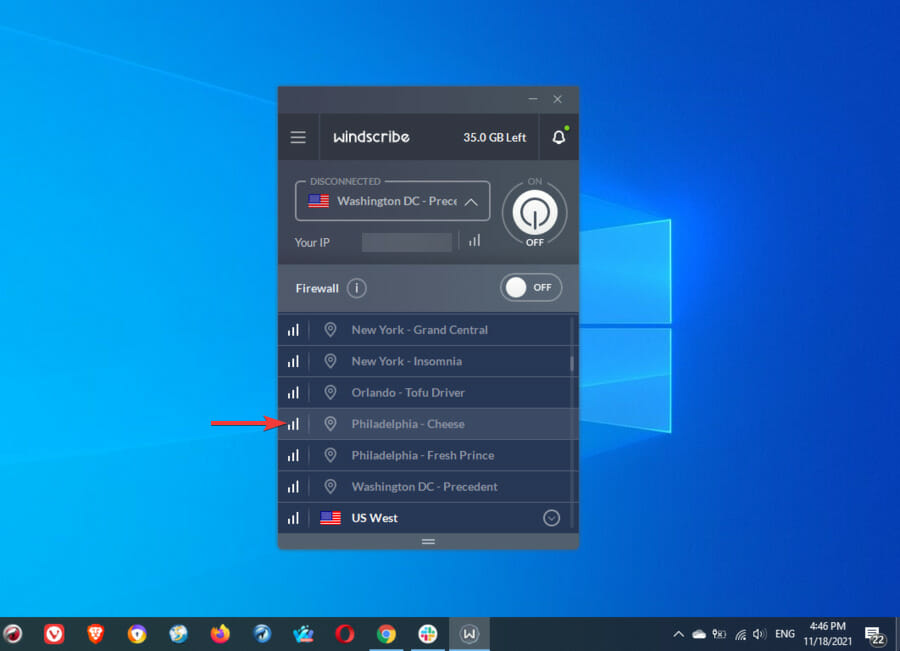Open the Windscribe hamburger menu

[x=298, y=137]
